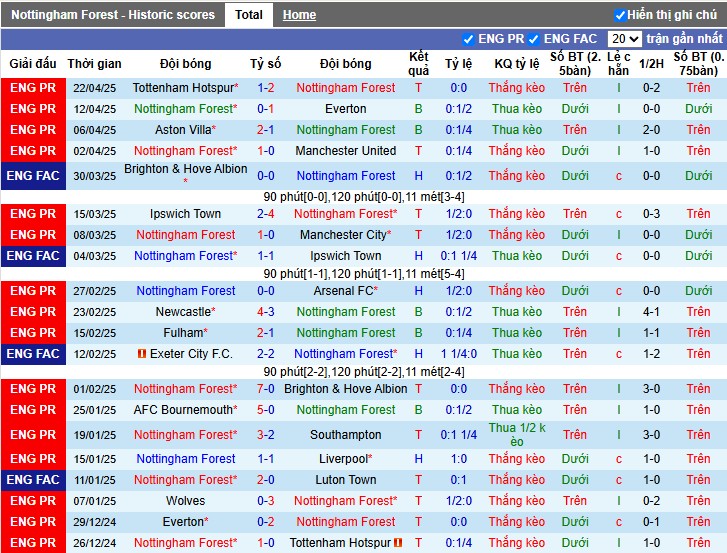This screenshot has width=727, height=553.
Task: Click Everton team name dated 29/12/24
Action: (x=185, y=521)
